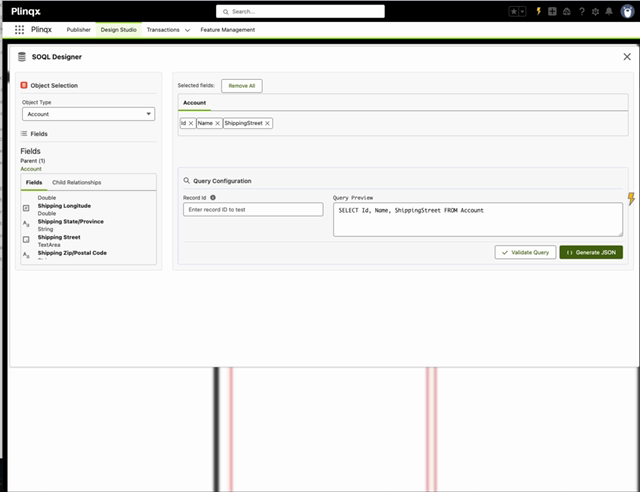Close the SOQL Designer dialog
The height and width of the screenshot is (492, 640).
pos(627,57)
